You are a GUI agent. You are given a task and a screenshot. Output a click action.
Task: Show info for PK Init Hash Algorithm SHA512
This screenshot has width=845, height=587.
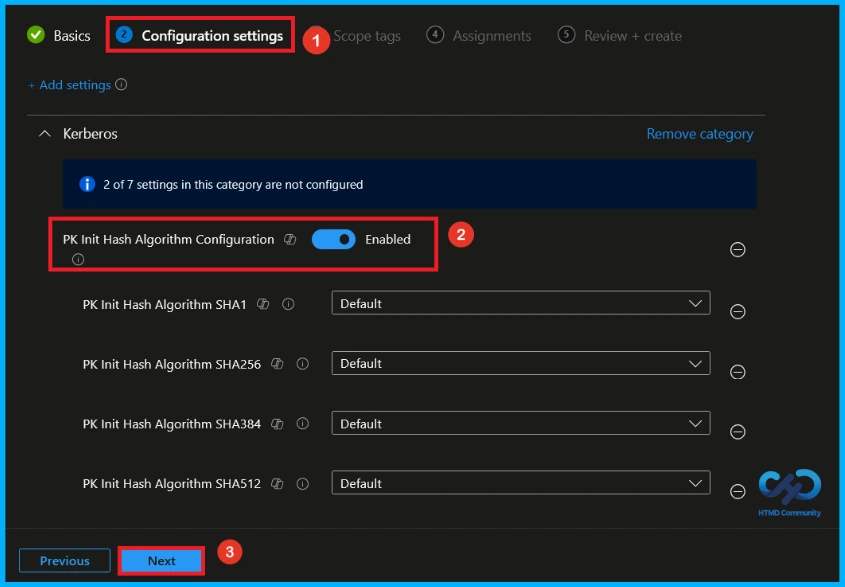click(x=303, y=484)
